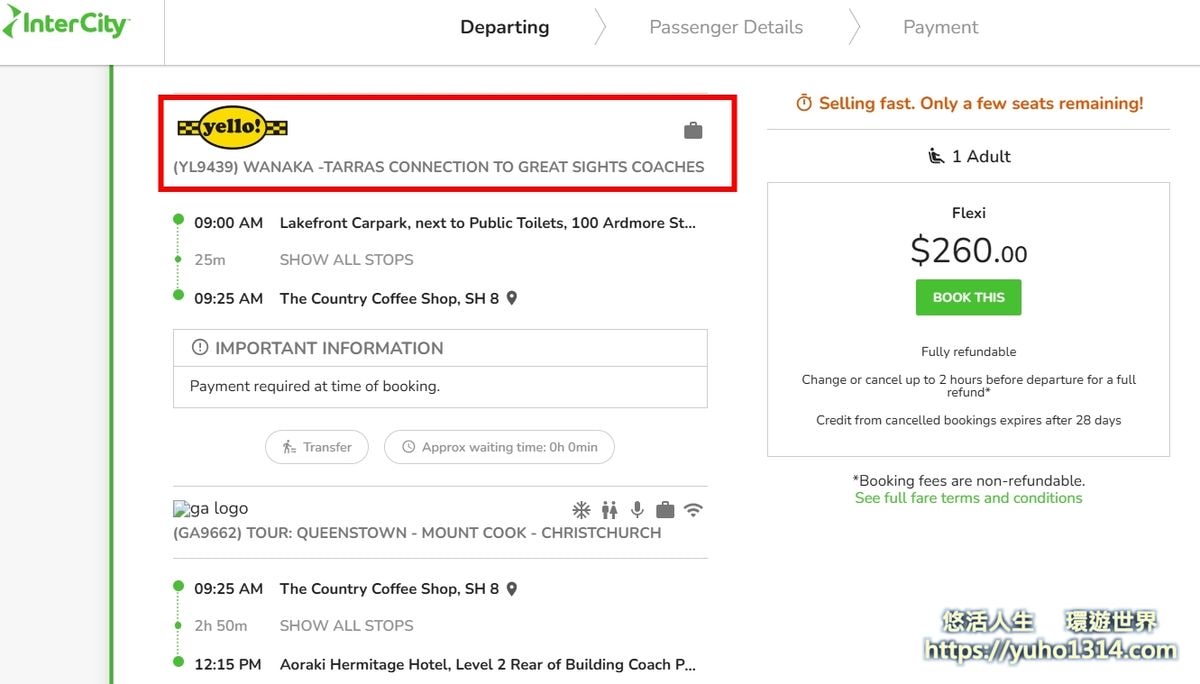Click map pin beside 09:25 AM tour departure
Image resolution: width=1200 pixels, height=684 pixels.
point(512,589)
